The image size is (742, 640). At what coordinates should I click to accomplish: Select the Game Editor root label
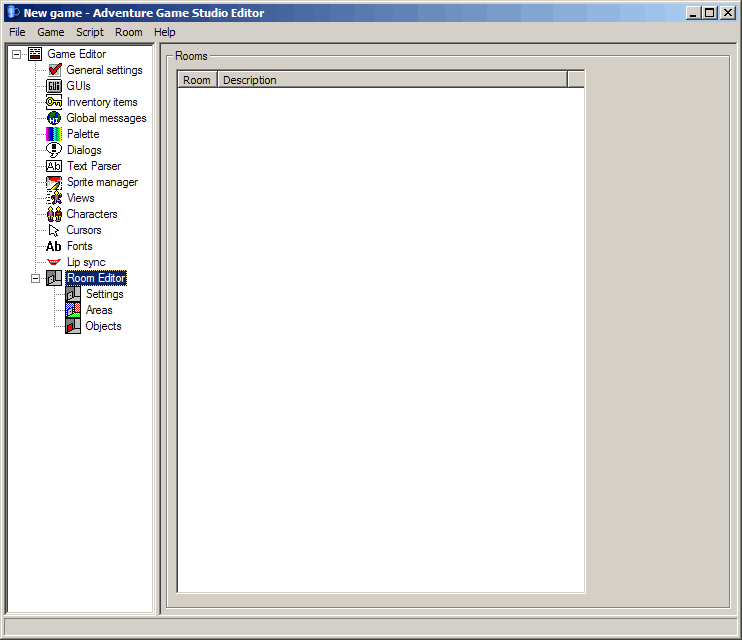77,54
